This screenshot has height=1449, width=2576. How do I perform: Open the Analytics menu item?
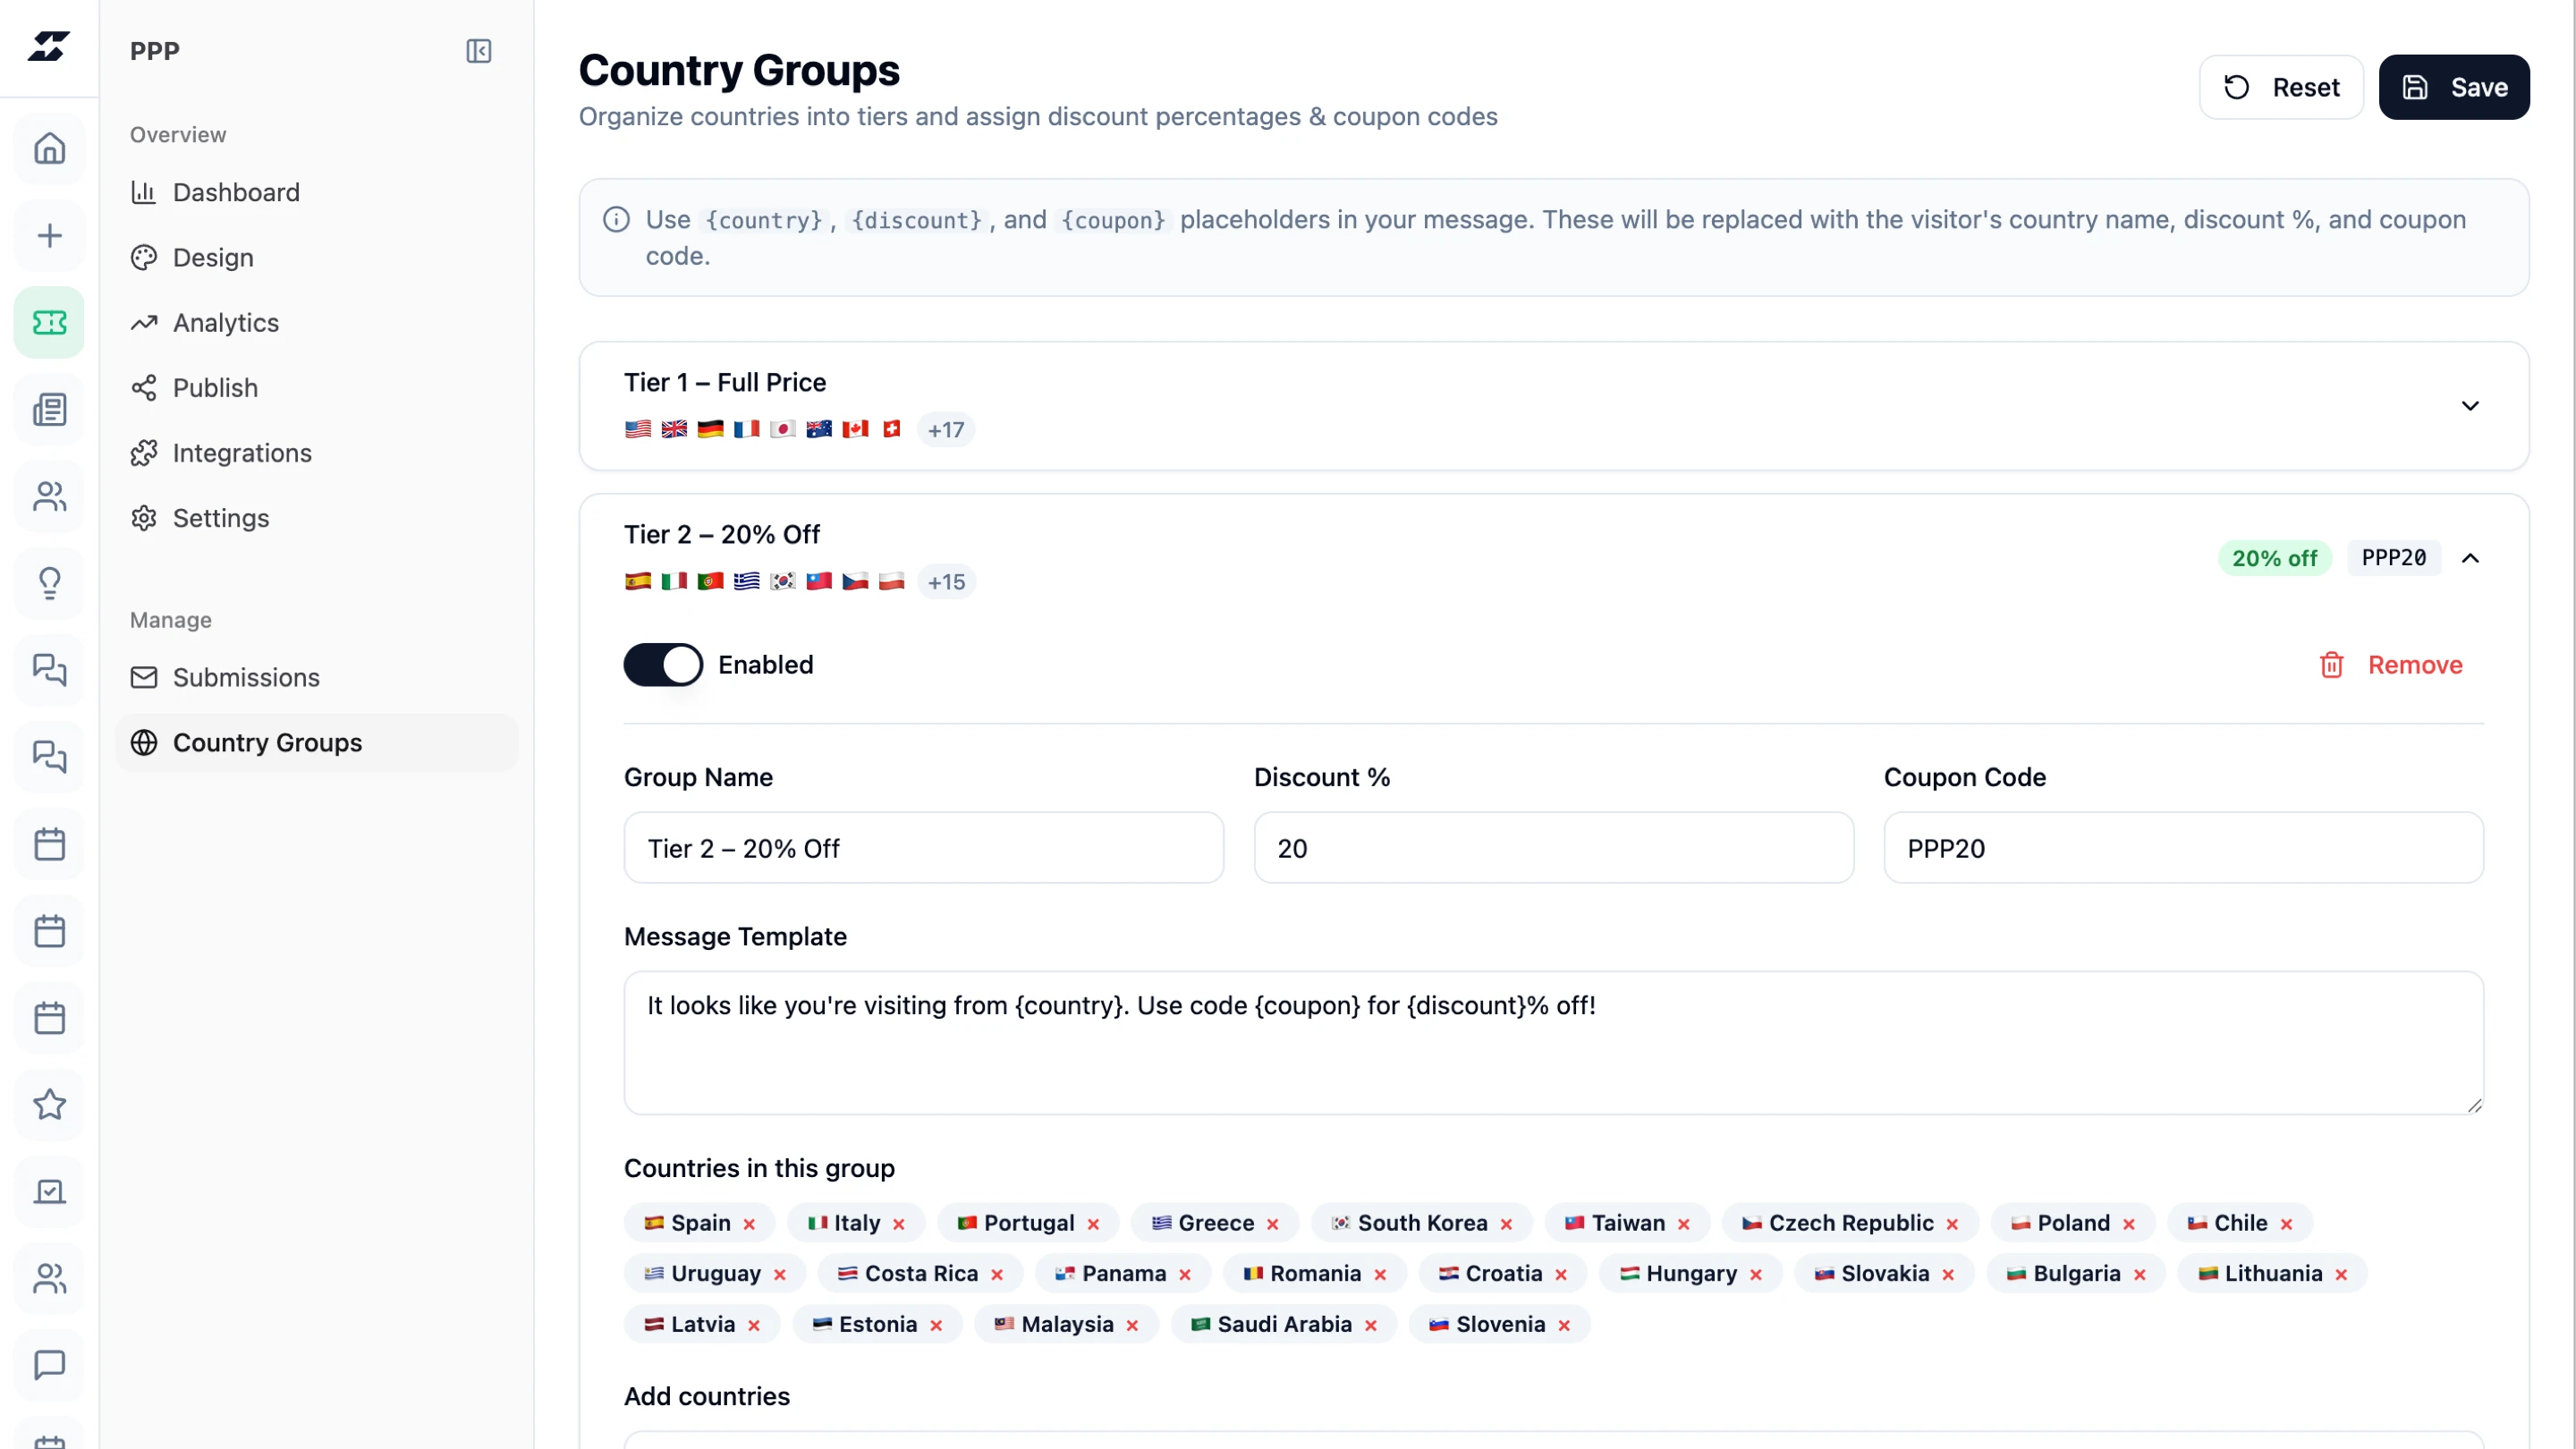coord(225,323)
